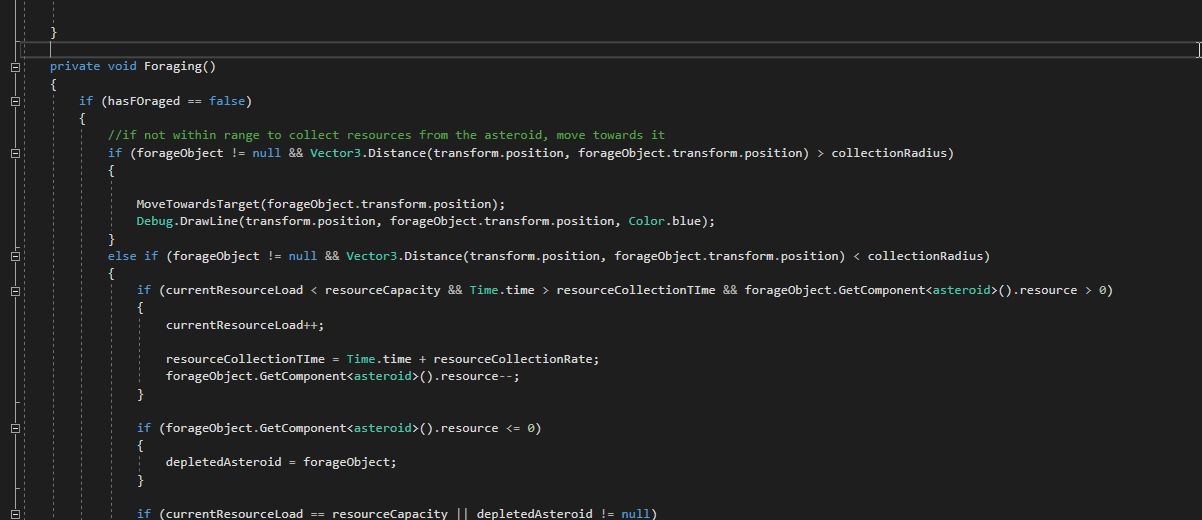This screenshot has height=520, width=1202.
Task: Click the comment about moving towards the asteroid
Action: pos(386,135)
